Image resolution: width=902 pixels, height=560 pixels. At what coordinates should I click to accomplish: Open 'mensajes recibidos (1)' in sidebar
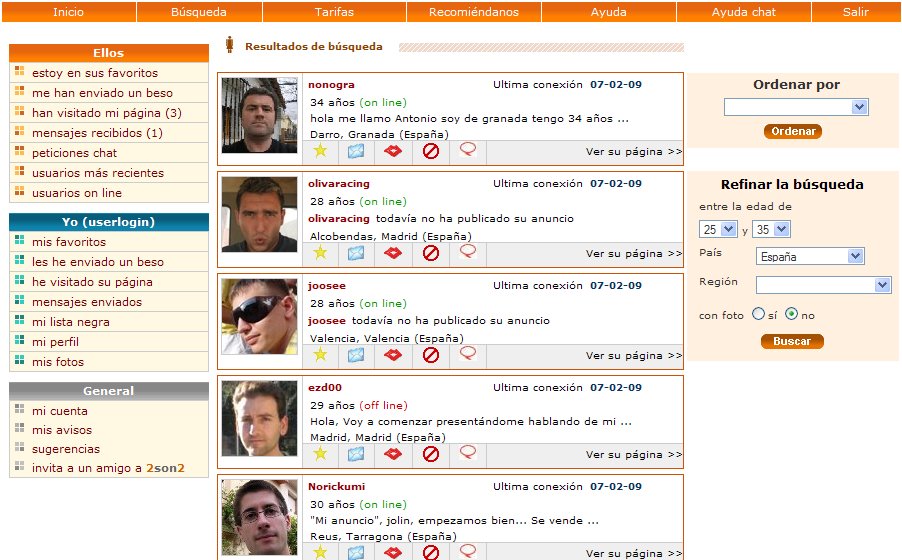(x=97, y=133)
